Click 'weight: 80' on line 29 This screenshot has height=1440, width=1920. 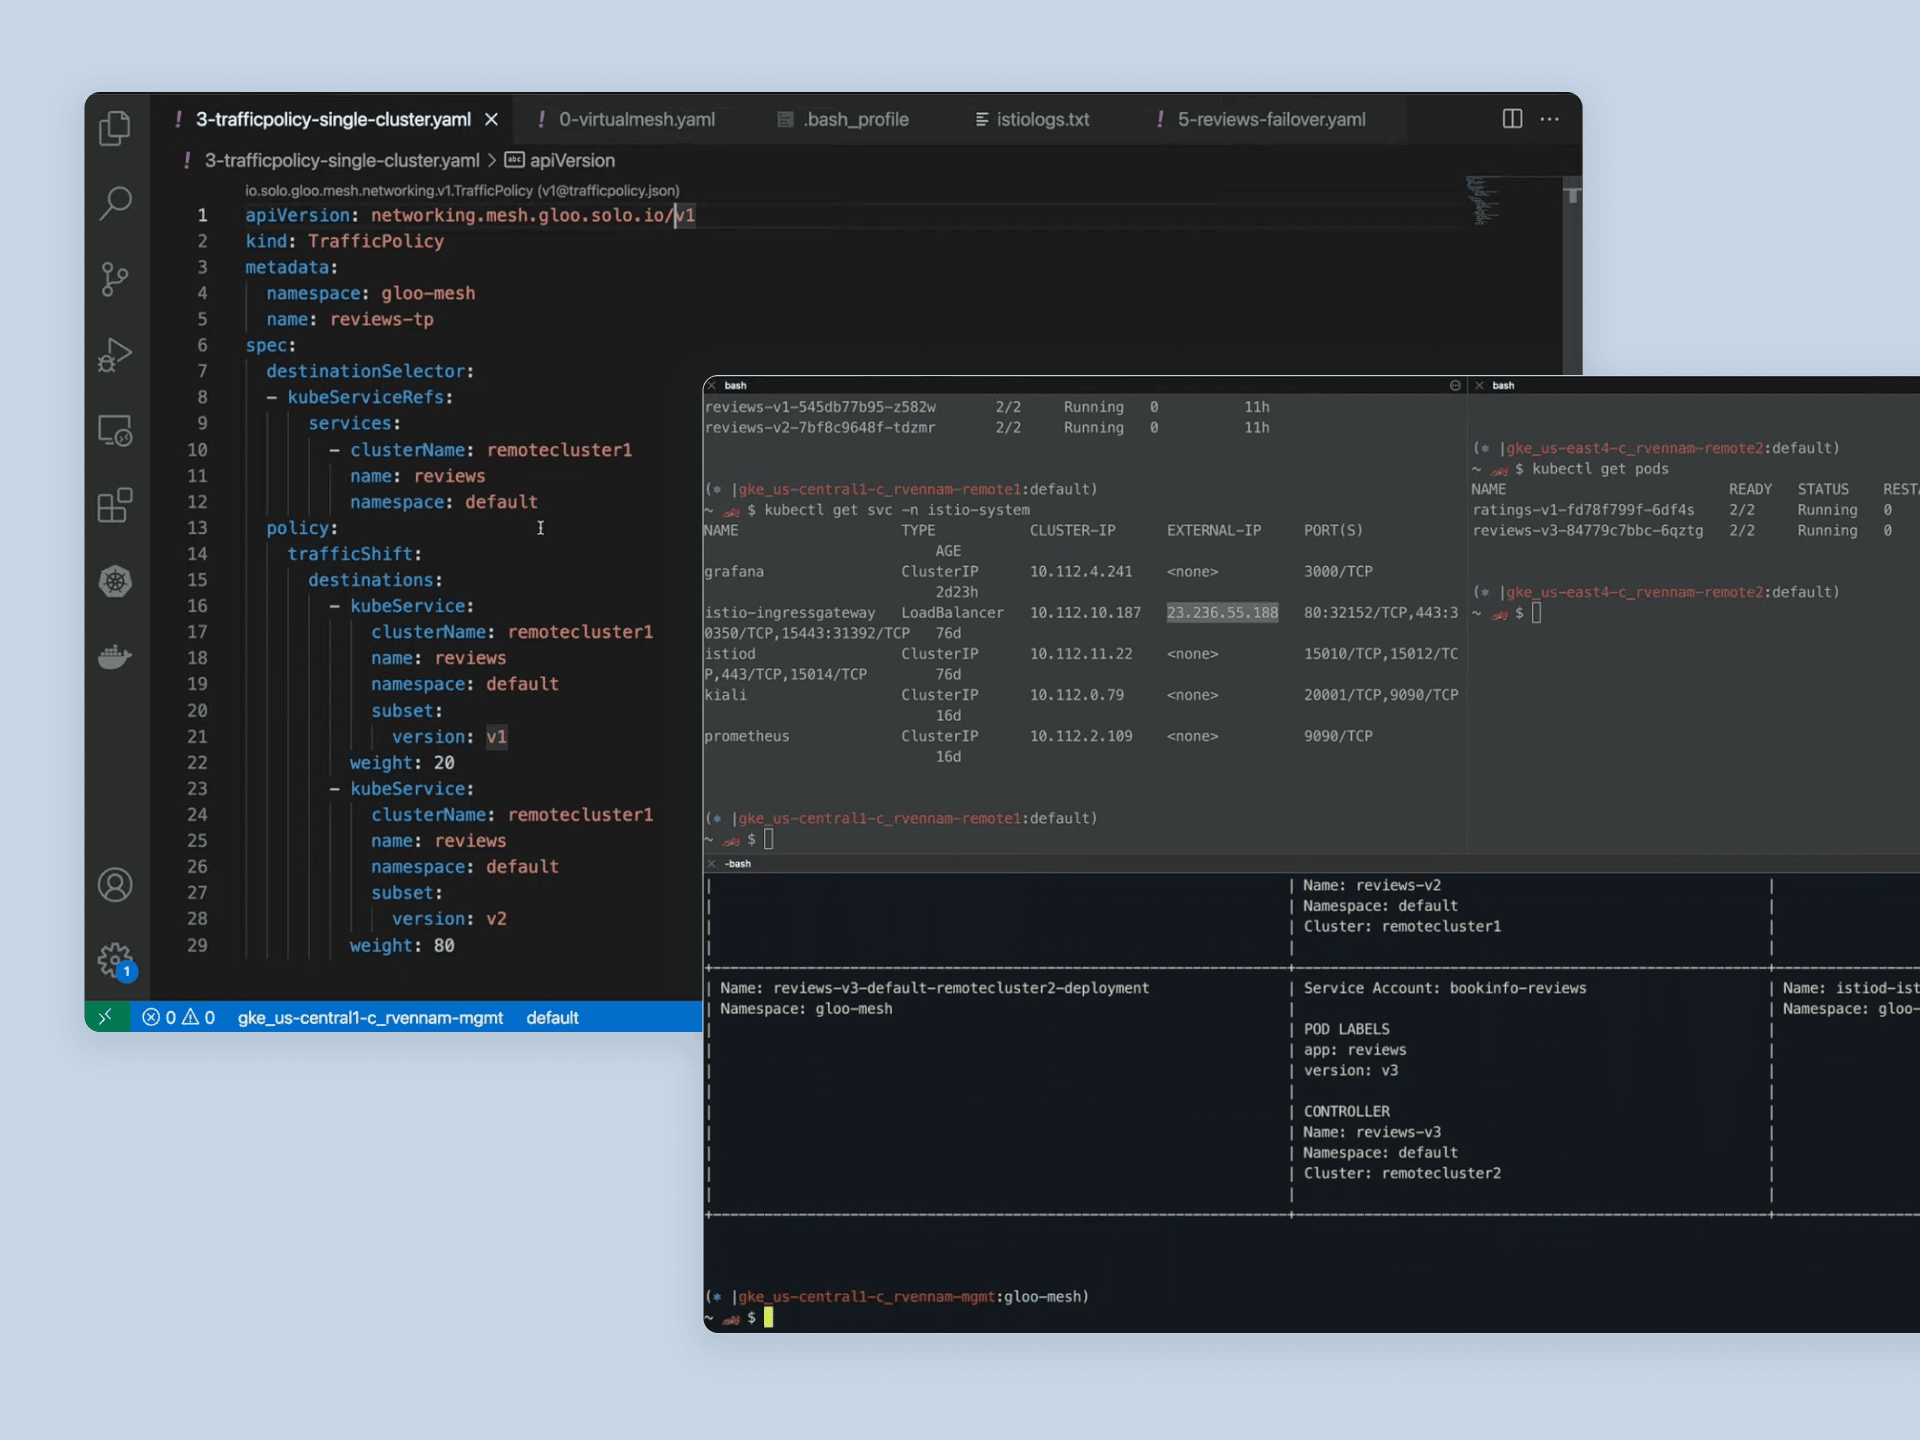click(x=402, y=945)
